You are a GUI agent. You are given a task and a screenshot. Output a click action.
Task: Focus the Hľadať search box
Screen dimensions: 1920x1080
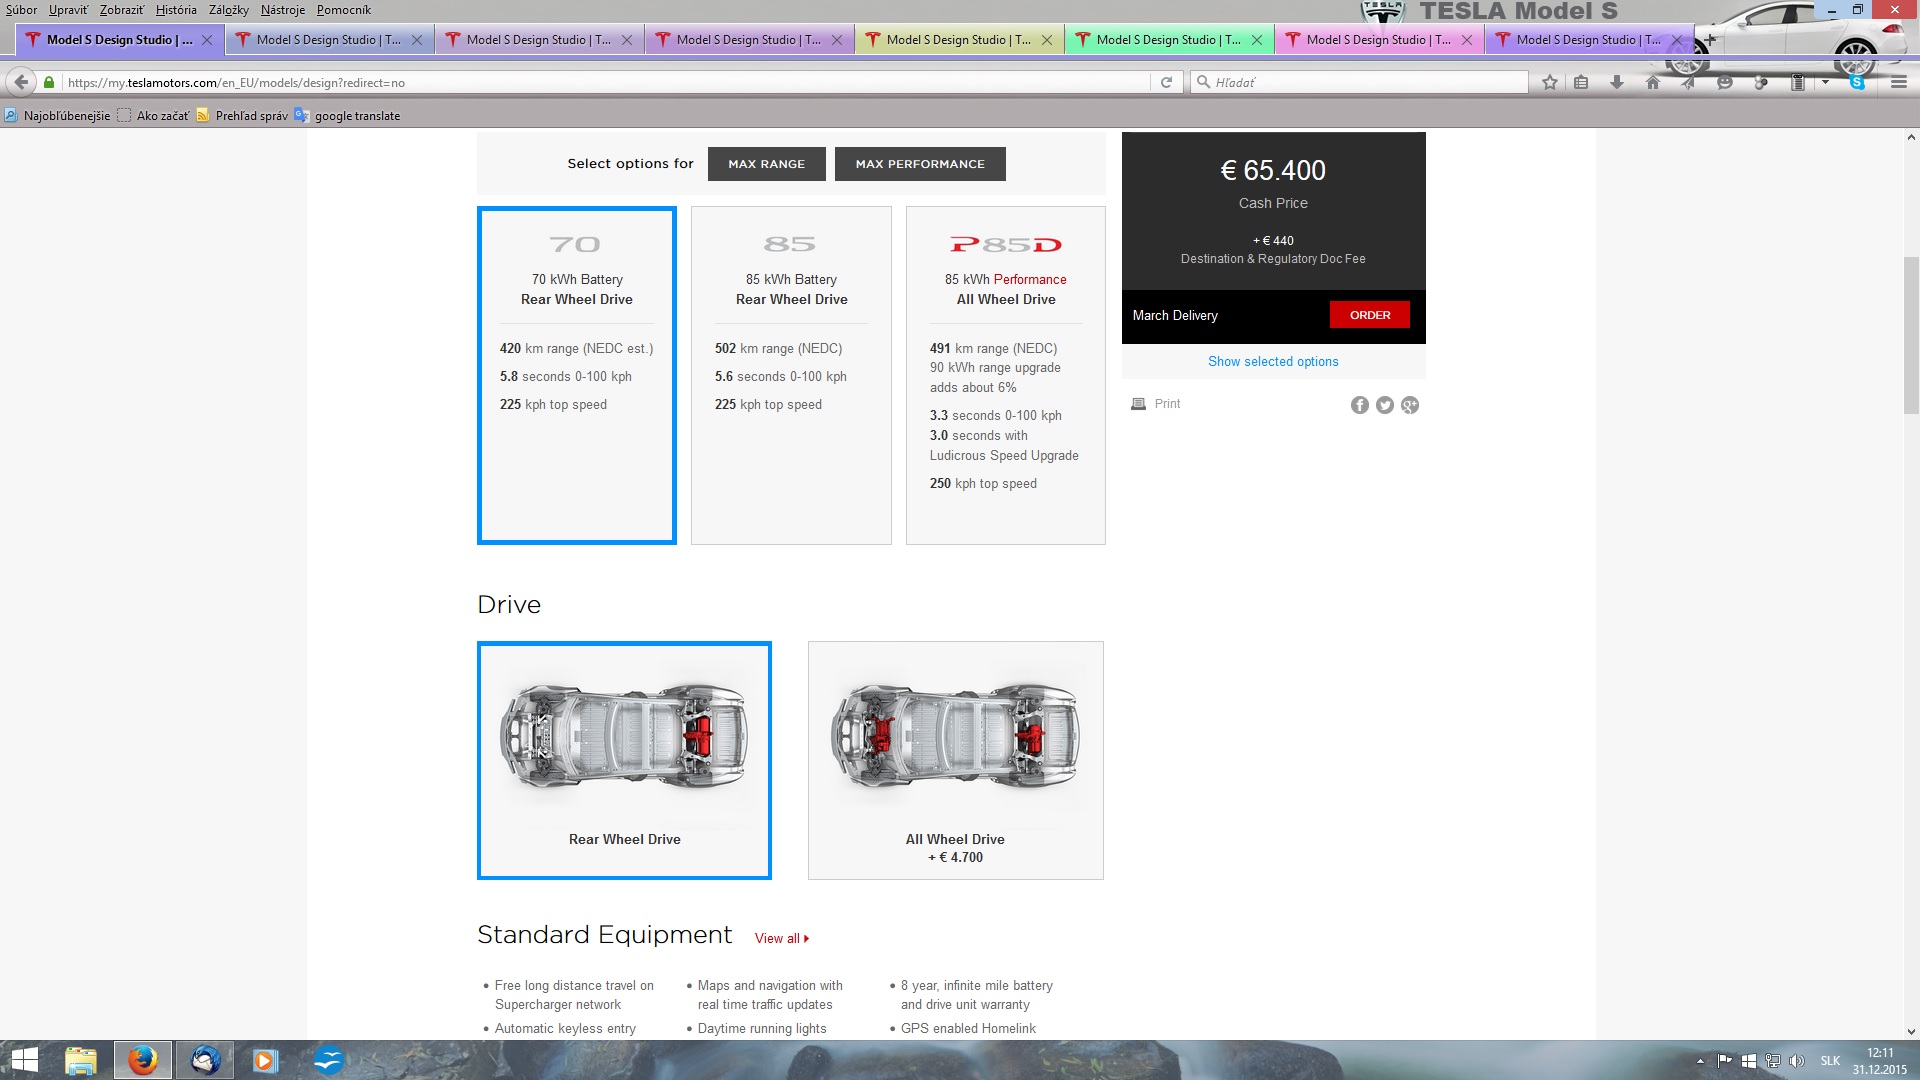point(1360,82)
